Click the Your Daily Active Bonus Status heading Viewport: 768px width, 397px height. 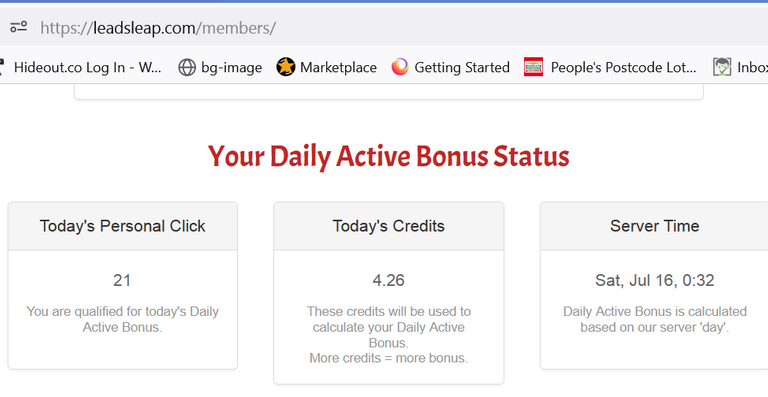[x=388, y=157]
